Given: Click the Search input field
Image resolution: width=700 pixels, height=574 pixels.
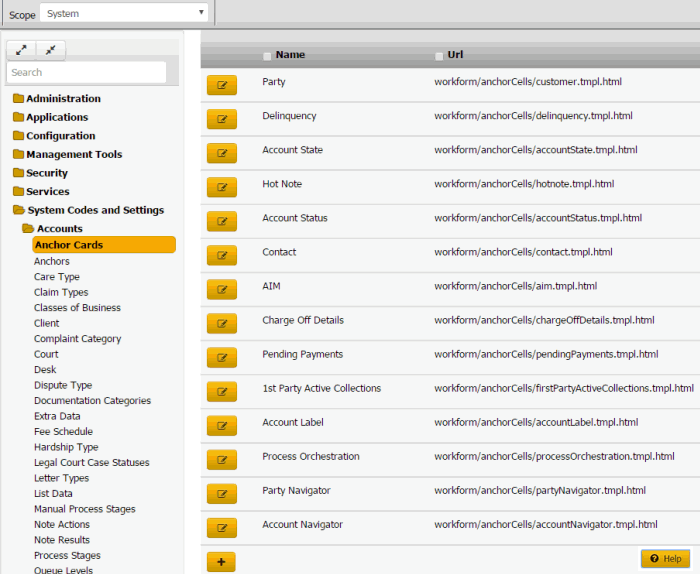Looking at the screenshot, I should [x=86, y=72].
